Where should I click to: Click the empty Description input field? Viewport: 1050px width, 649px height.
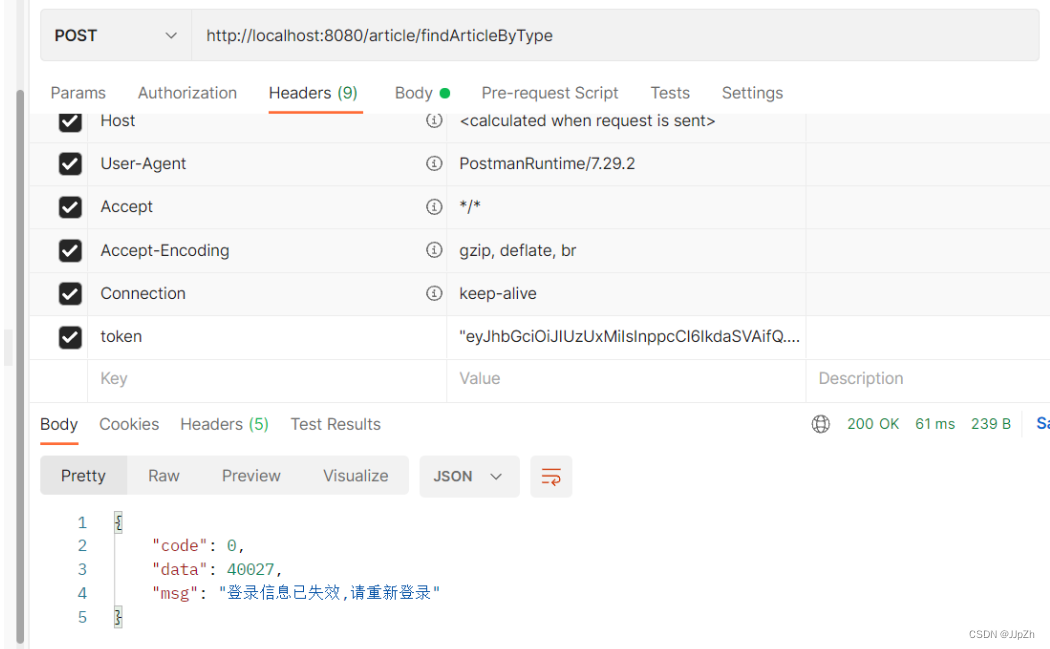(927, 379)
